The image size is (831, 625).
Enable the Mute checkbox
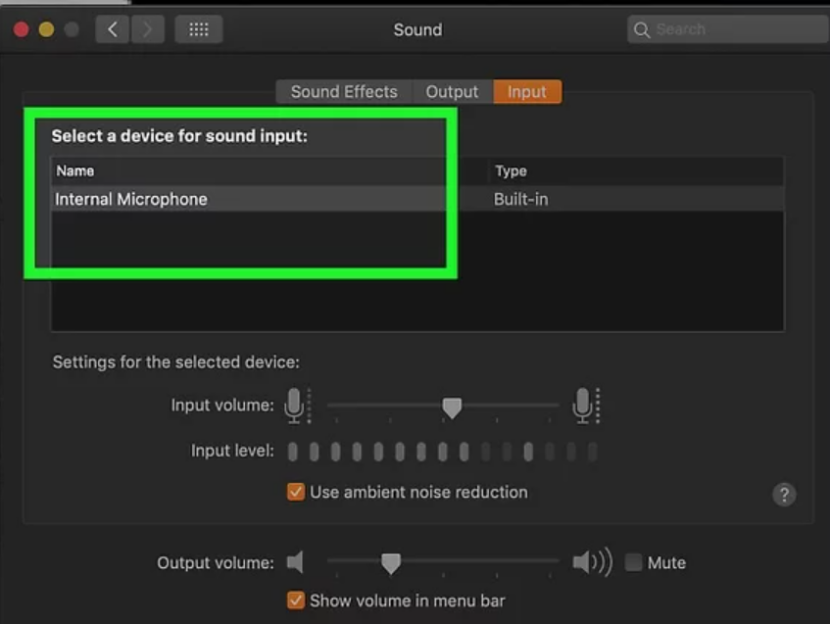coord(633,562)
